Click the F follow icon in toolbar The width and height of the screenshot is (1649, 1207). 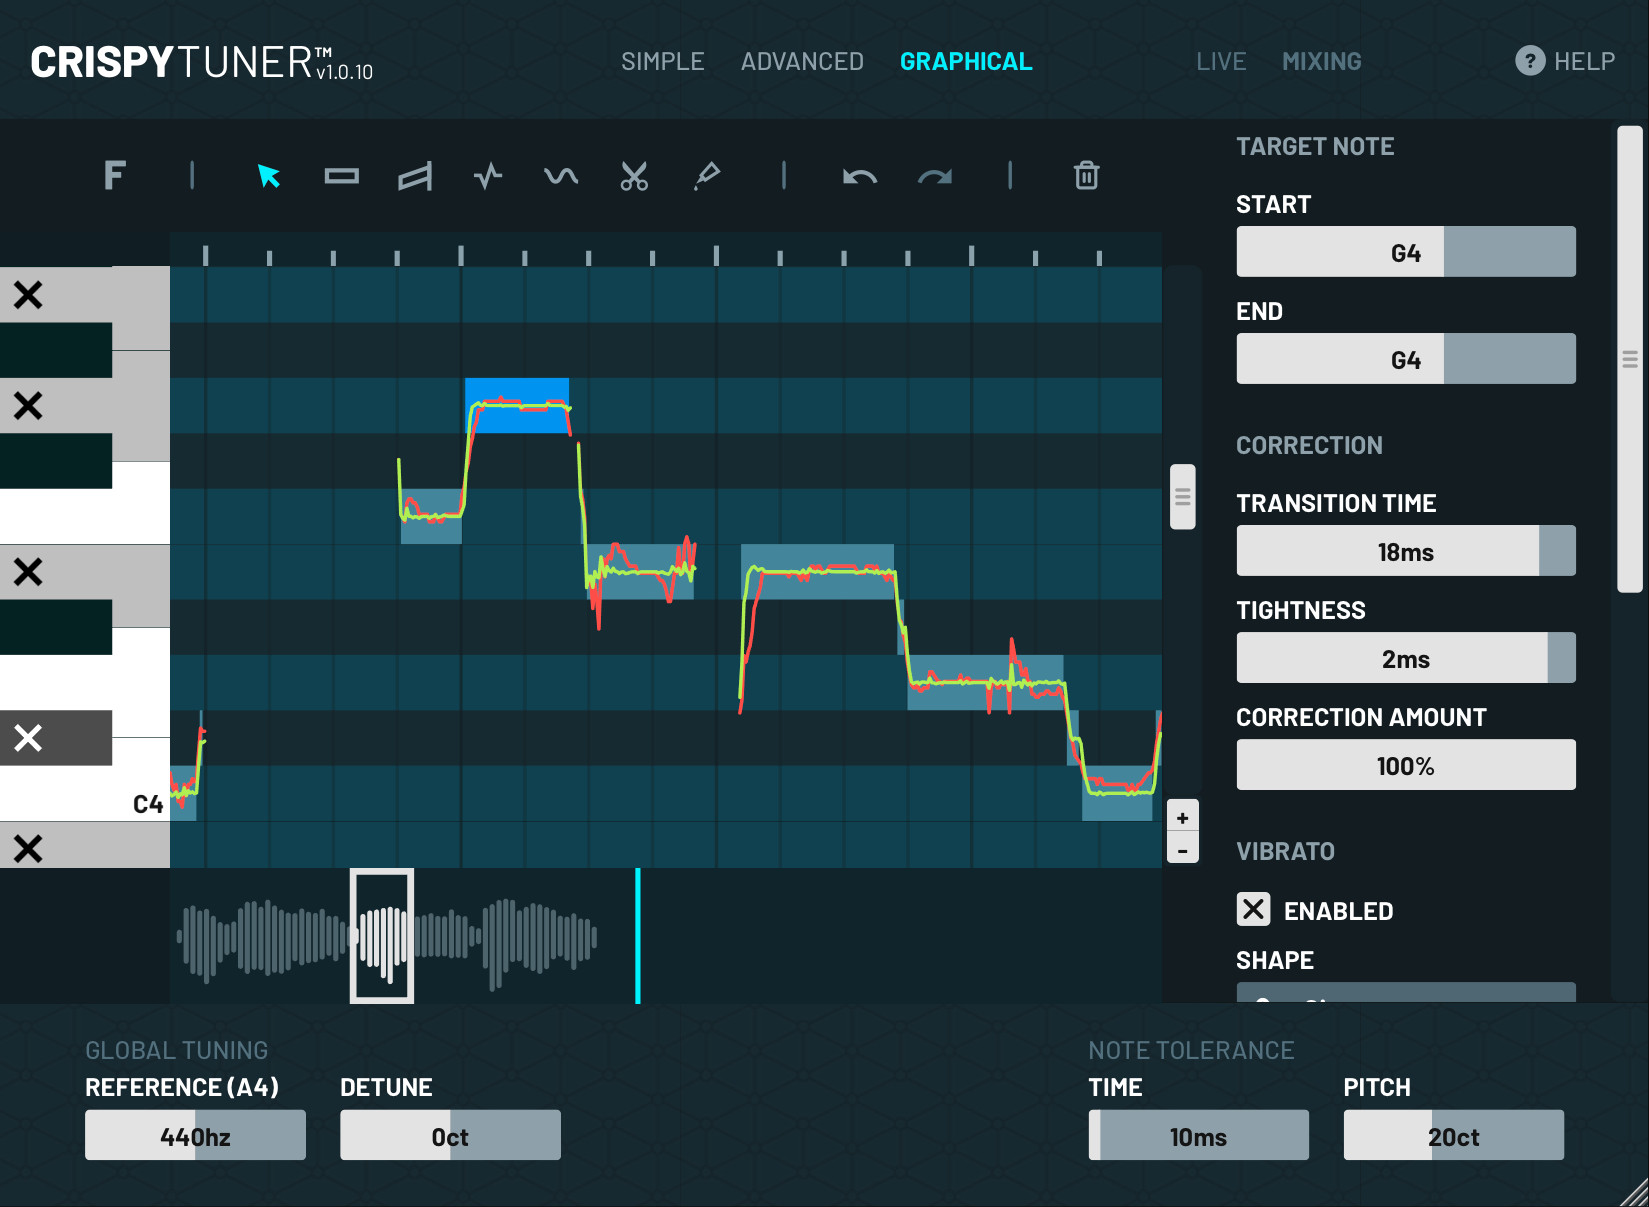[x=115, y=176]
